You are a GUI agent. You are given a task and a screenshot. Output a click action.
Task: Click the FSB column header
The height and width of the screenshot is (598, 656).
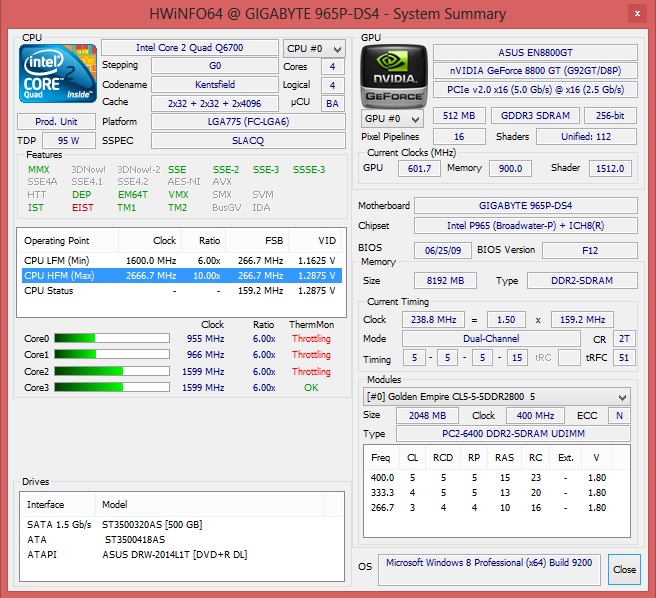pos(257,241)
